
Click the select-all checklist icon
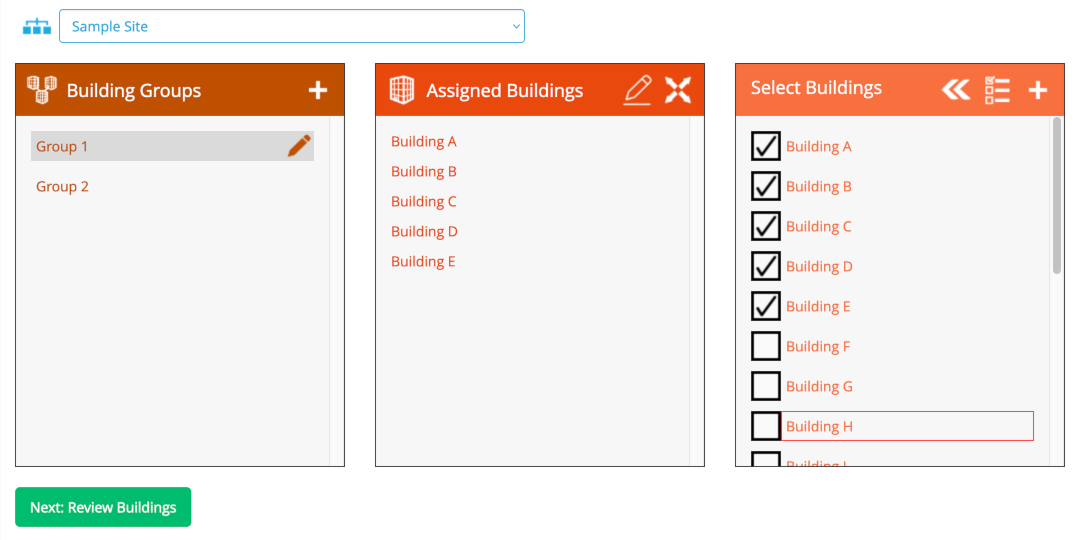[x=997, y=90]
